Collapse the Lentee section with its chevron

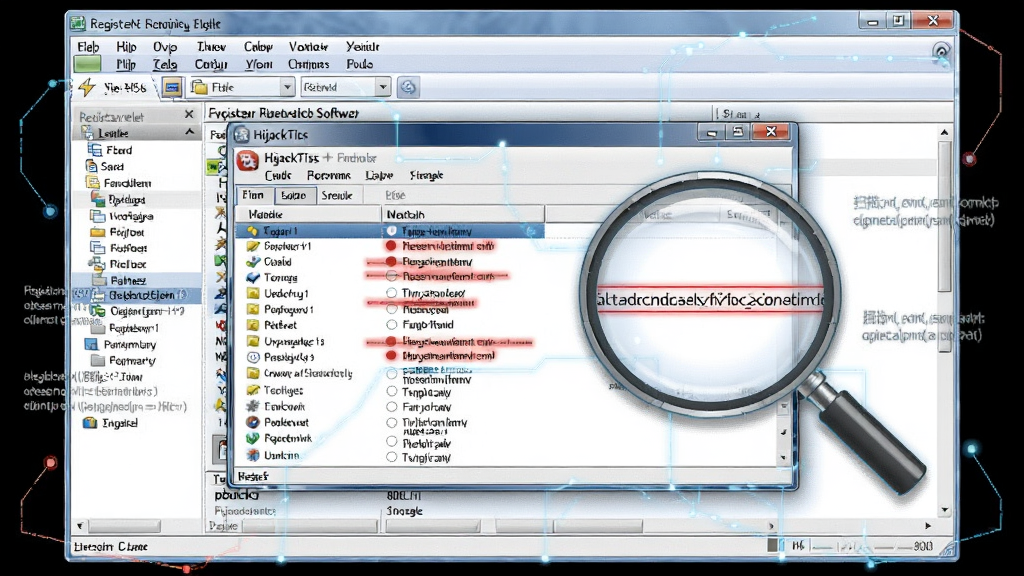point(190,133)
